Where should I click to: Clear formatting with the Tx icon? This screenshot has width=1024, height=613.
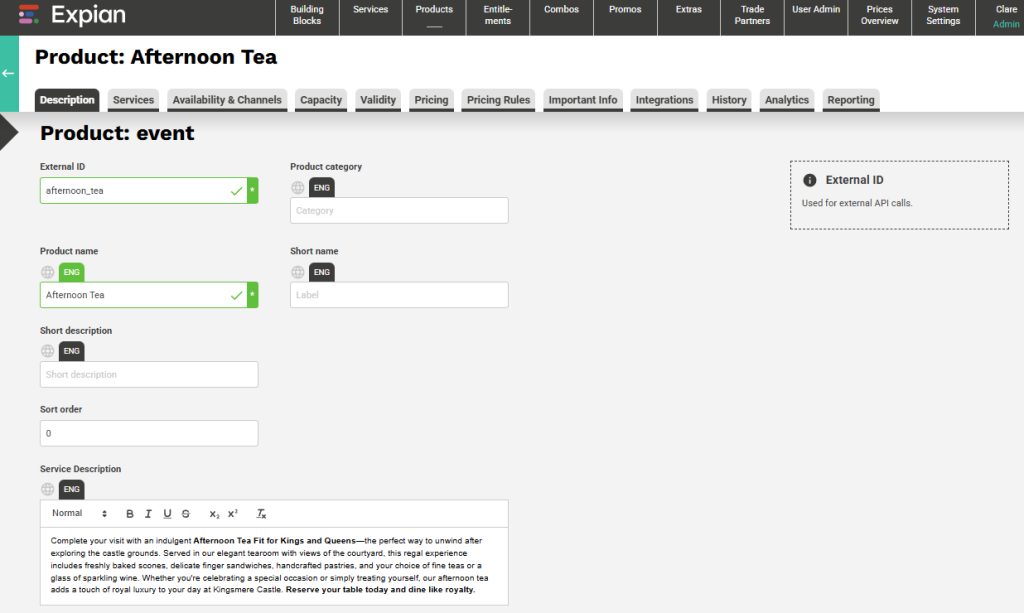tap(261, 514)
